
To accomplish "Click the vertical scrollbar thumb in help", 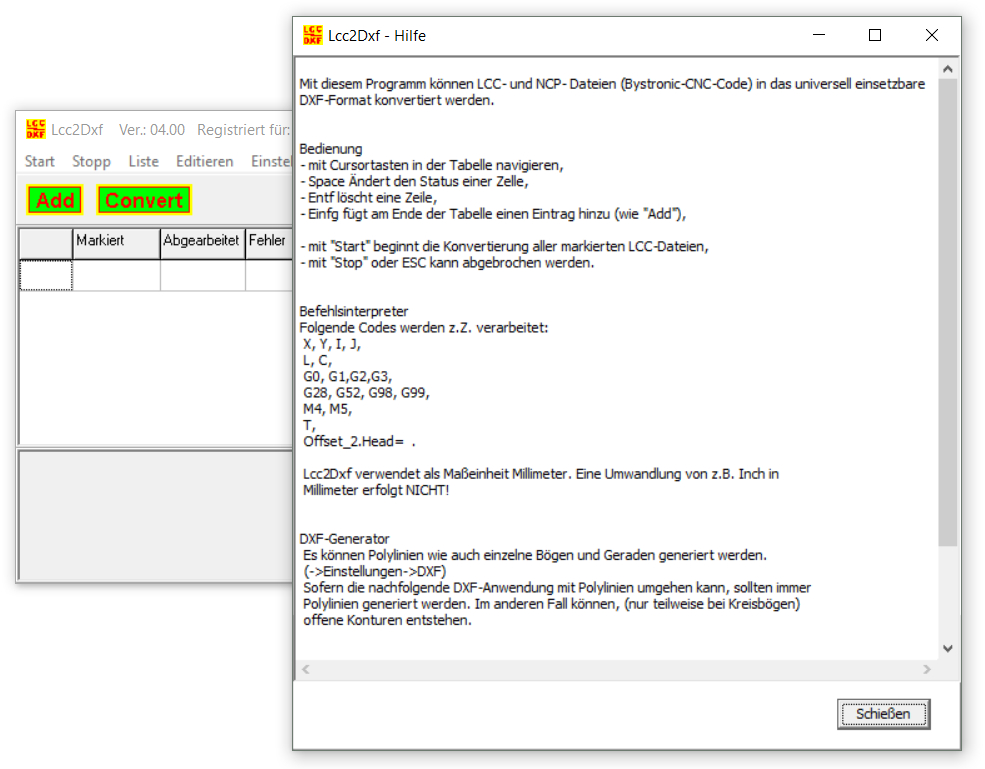I will click(x=948, y=310).
